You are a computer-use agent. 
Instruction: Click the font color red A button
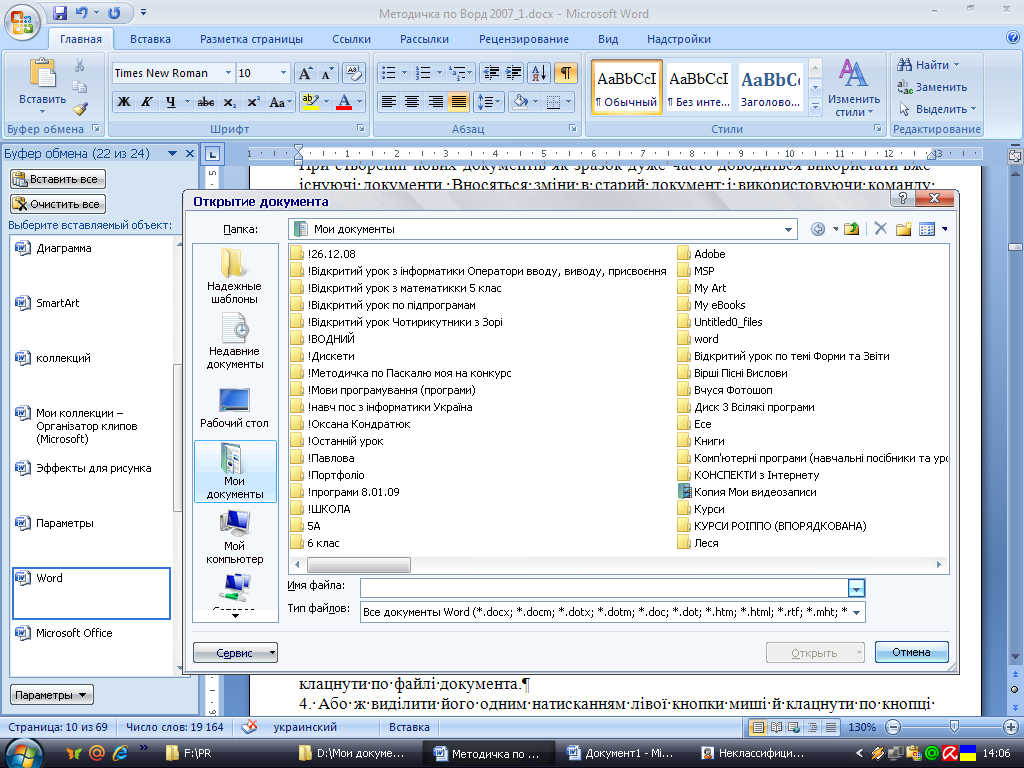[344, 102]
